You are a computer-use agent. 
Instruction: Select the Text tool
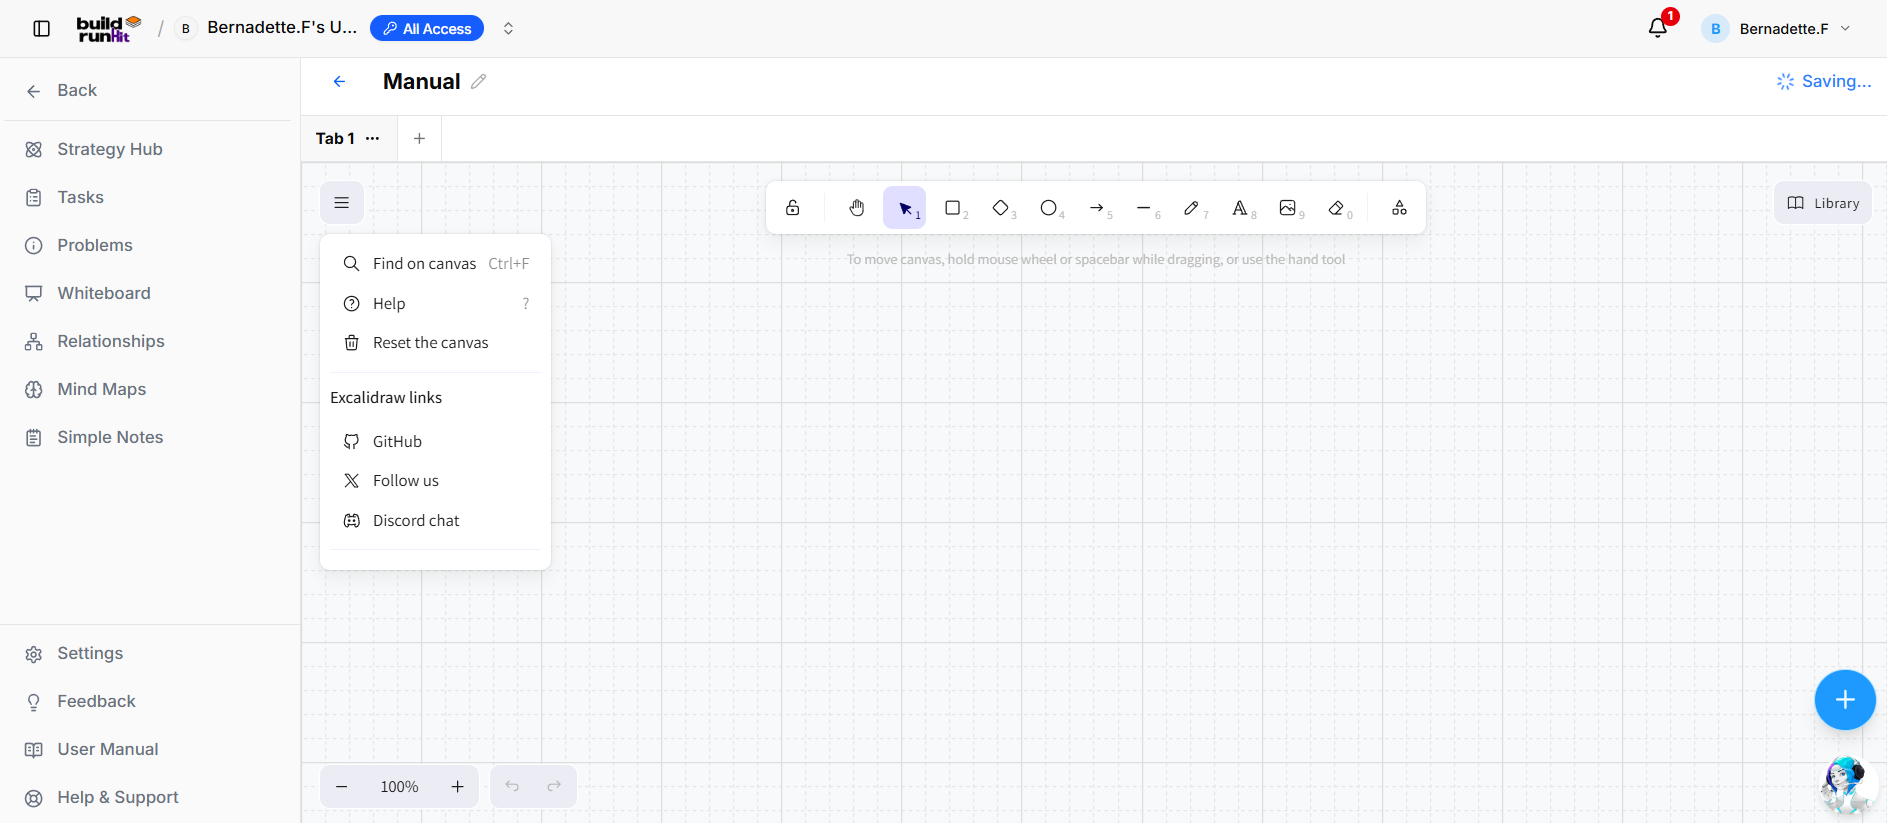click(x=1240, y=208)
